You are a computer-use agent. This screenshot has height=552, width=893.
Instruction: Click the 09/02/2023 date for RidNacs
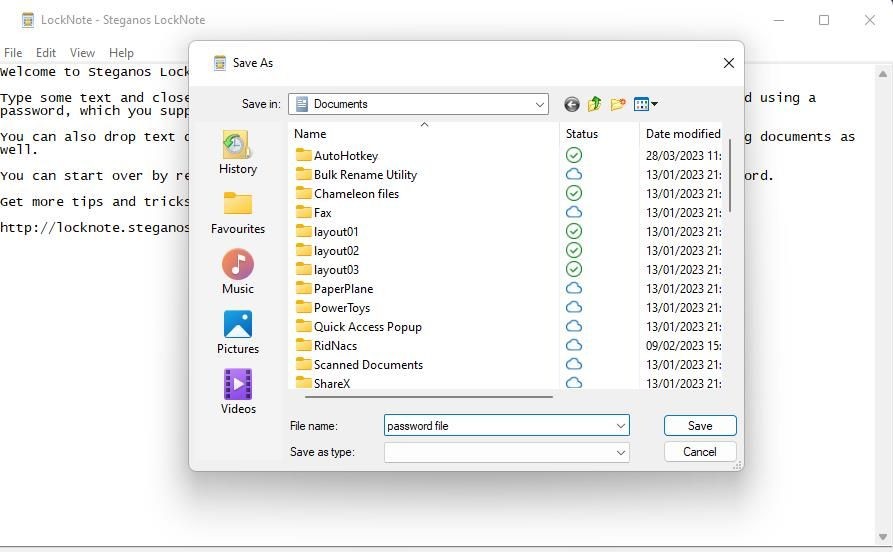pos(683,345)
